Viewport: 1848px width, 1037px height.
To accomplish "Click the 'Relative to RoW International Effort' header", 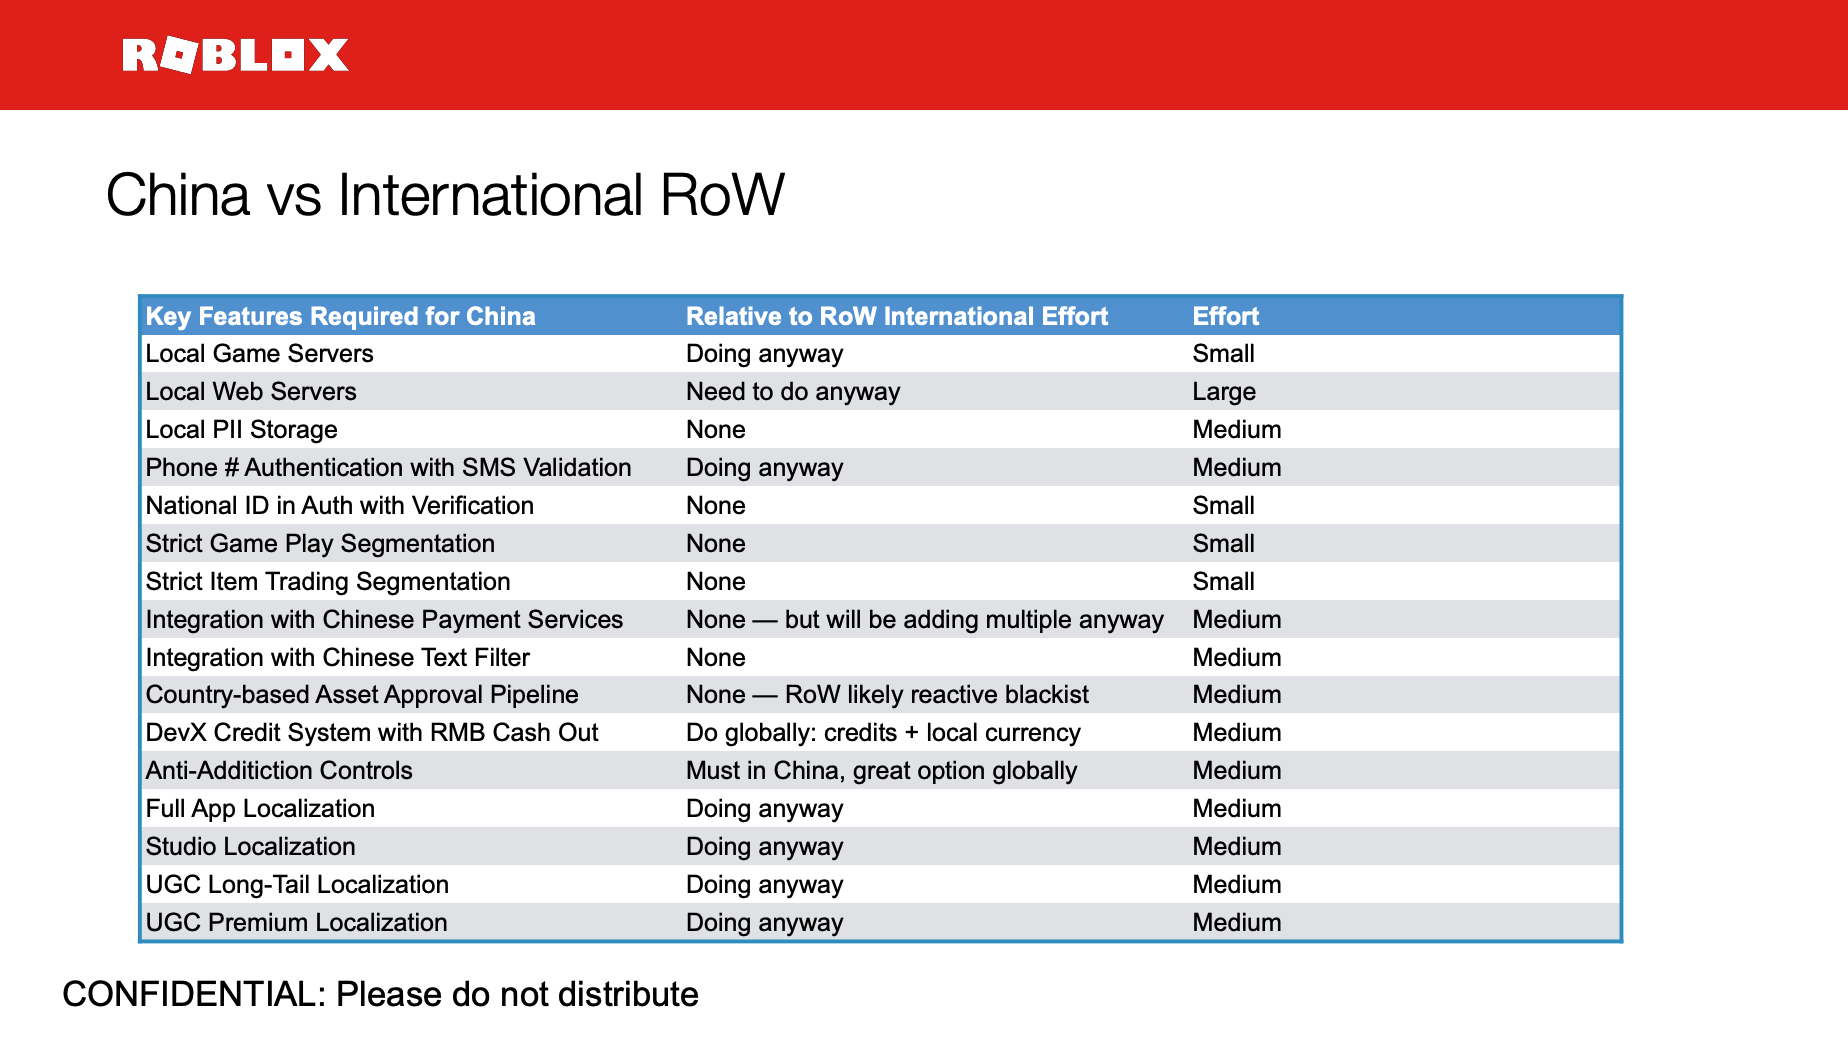I will click(x=897, y=316).
